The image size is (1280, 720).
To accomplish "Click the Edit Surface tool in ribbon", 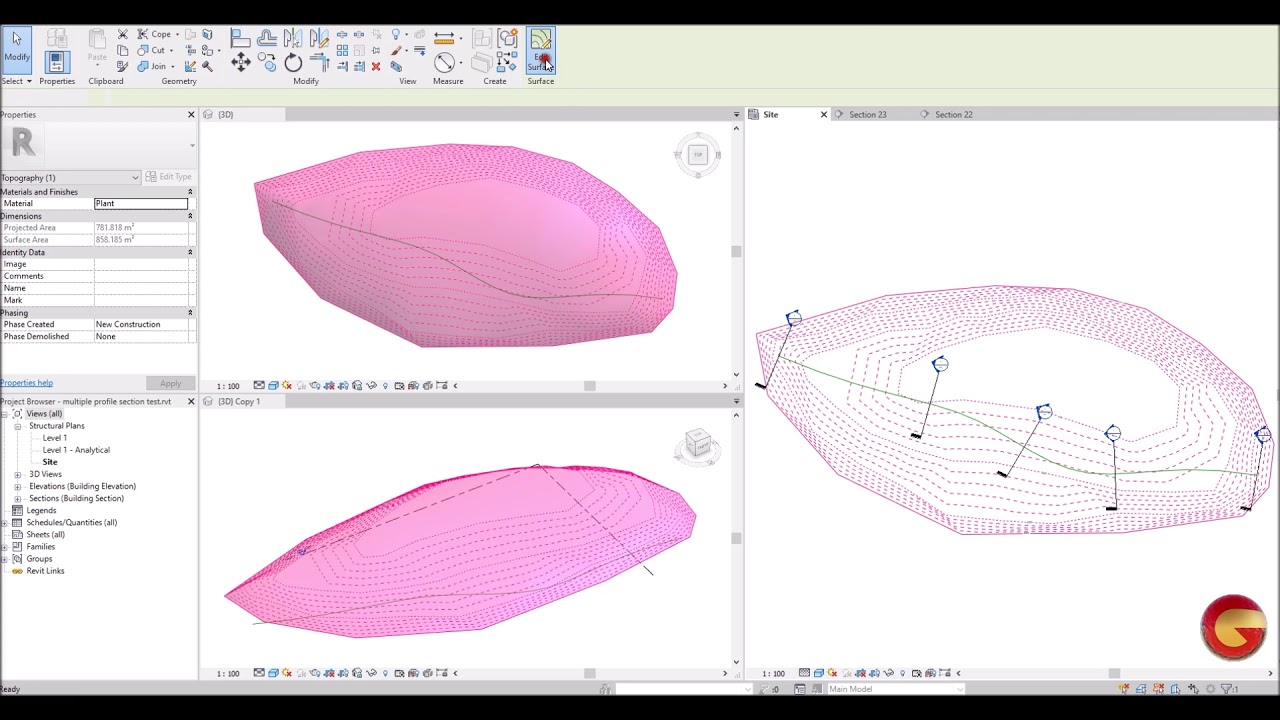I will [540, 50].
